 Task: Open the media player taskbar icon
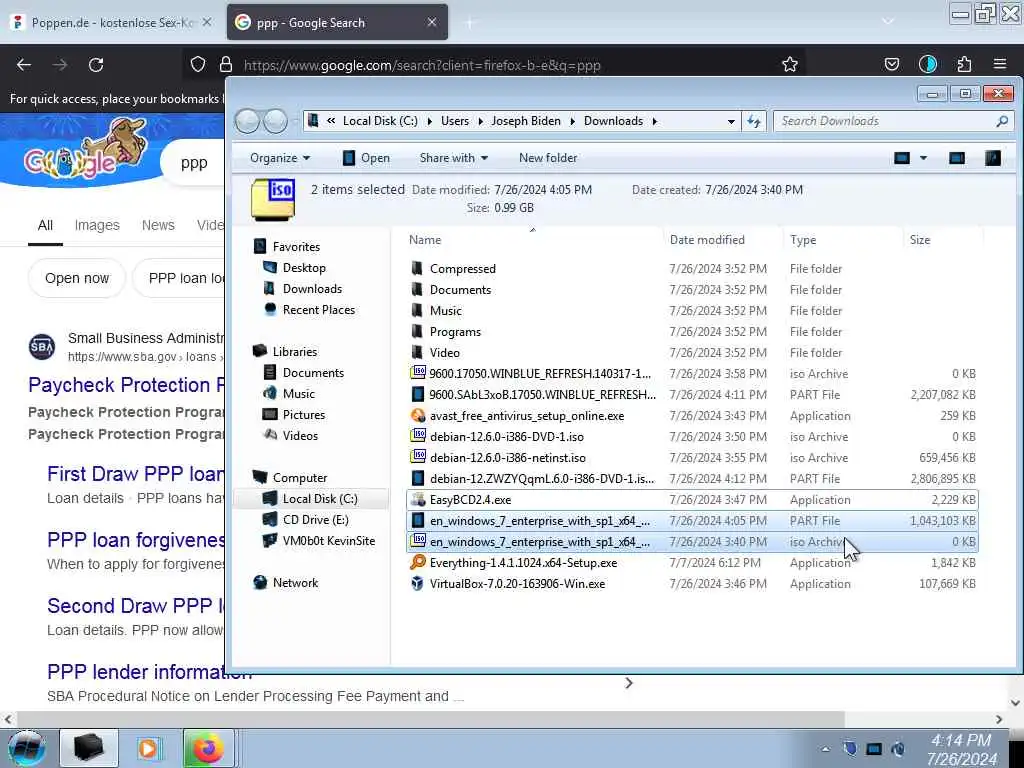148,748
